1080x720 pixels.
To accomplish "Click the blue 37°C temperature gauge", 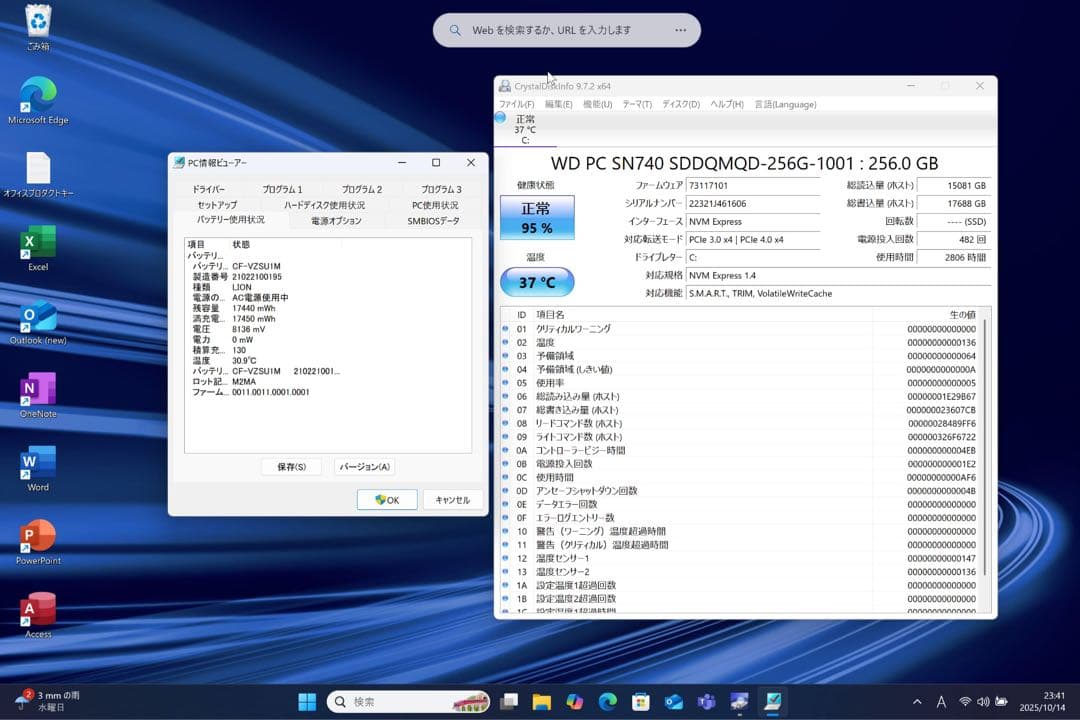I will click(x=537, y=282).
